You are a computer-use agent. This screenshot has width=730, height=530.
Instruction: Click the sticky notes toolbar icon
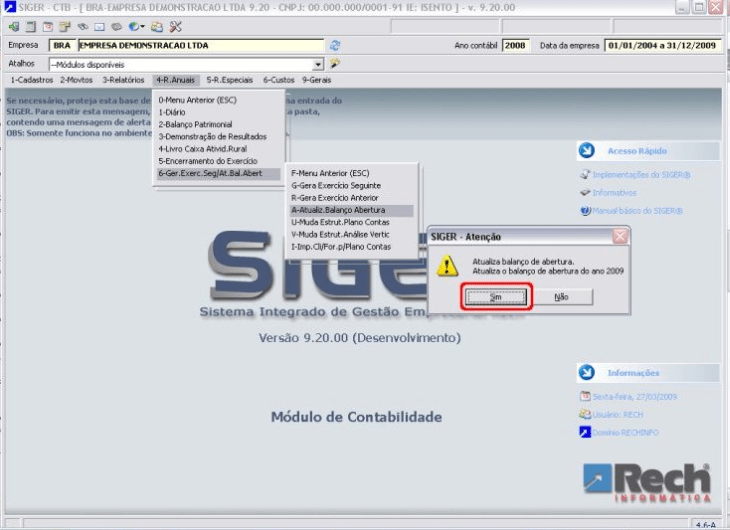coord(65,27)
